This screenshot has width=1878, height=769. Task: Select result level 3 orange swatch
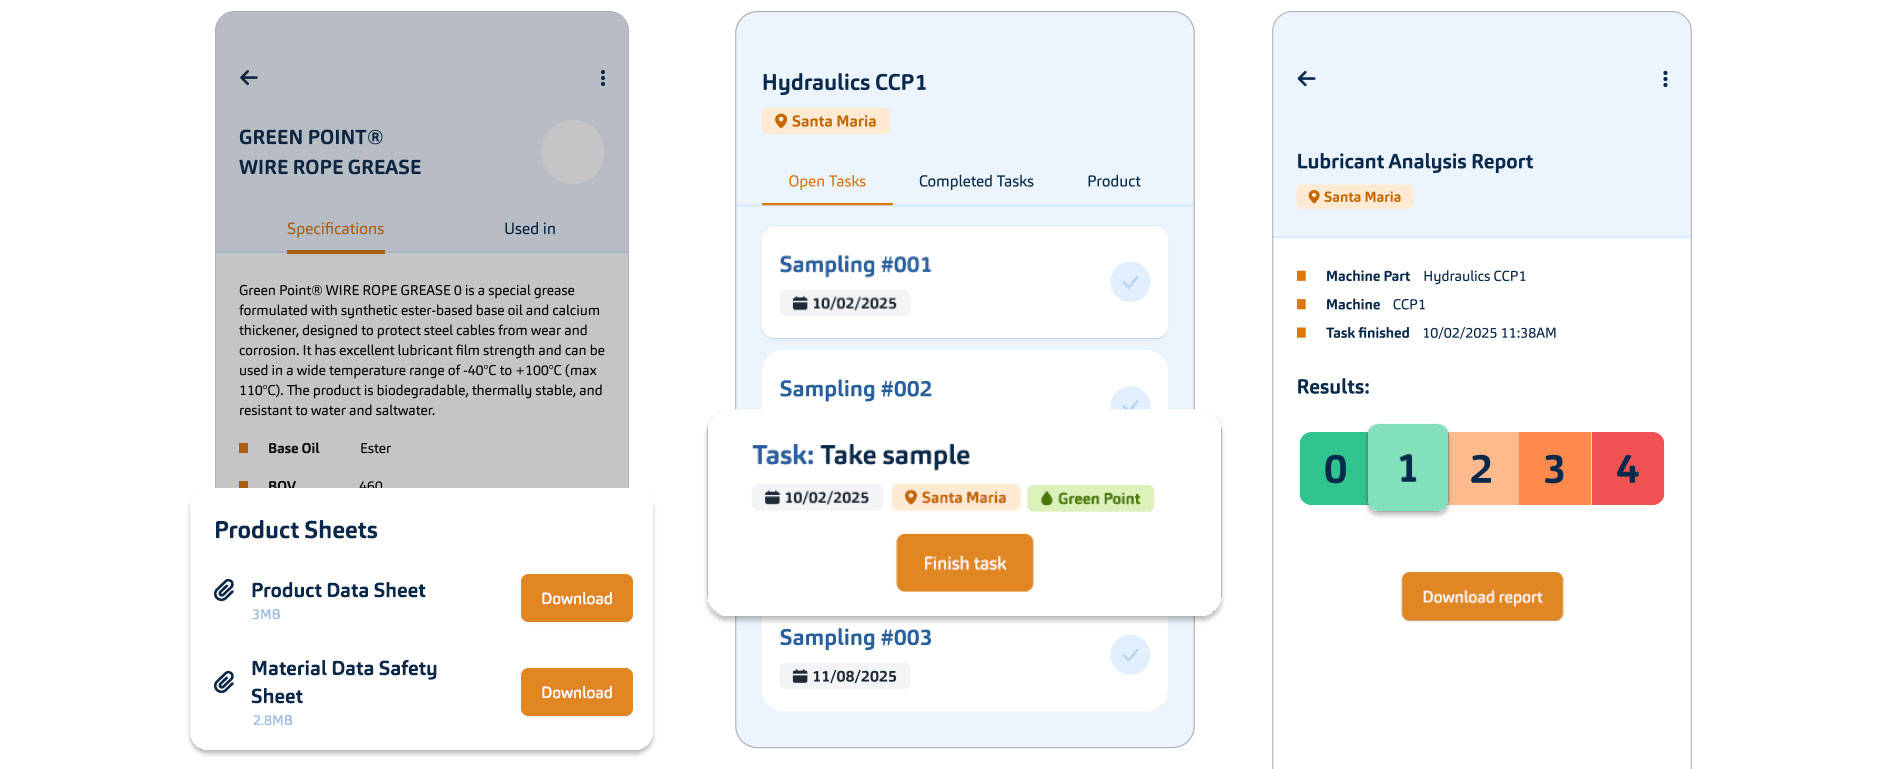click(1555, 468)
